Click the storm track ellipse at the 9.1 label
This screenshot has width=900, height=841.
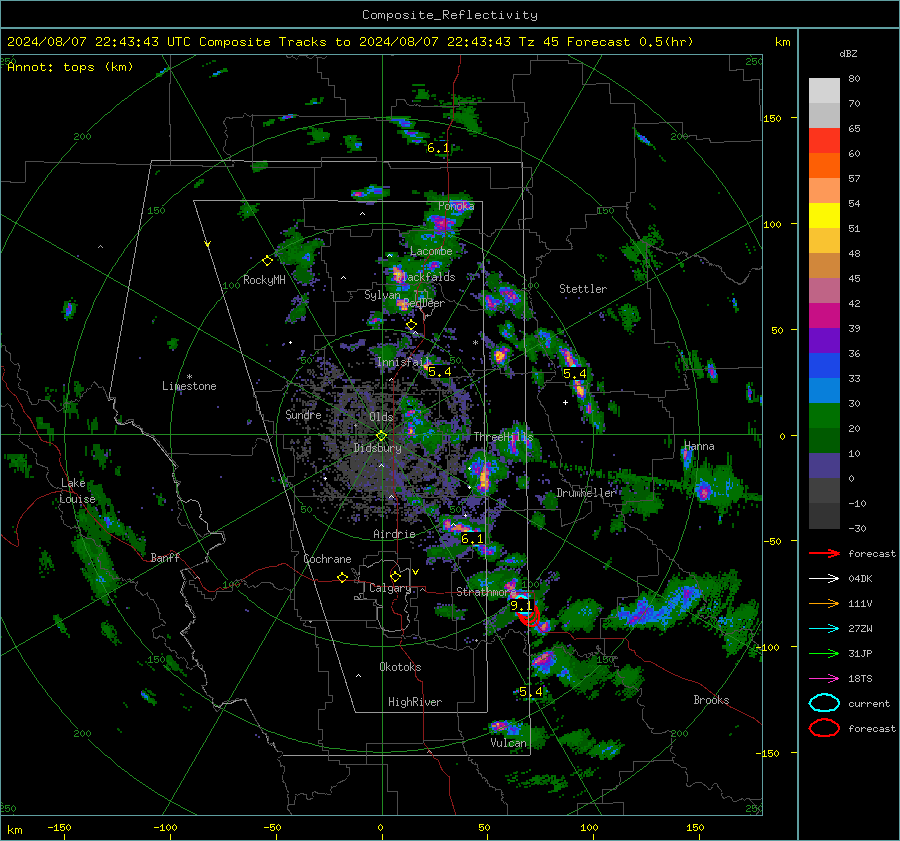523,604
